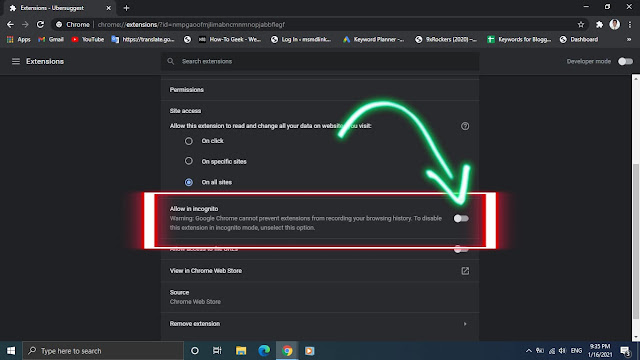Image resolution: width=640 pixels, height=360 pixels.
Task: Click the Search extensions input field
Action: 320,61
